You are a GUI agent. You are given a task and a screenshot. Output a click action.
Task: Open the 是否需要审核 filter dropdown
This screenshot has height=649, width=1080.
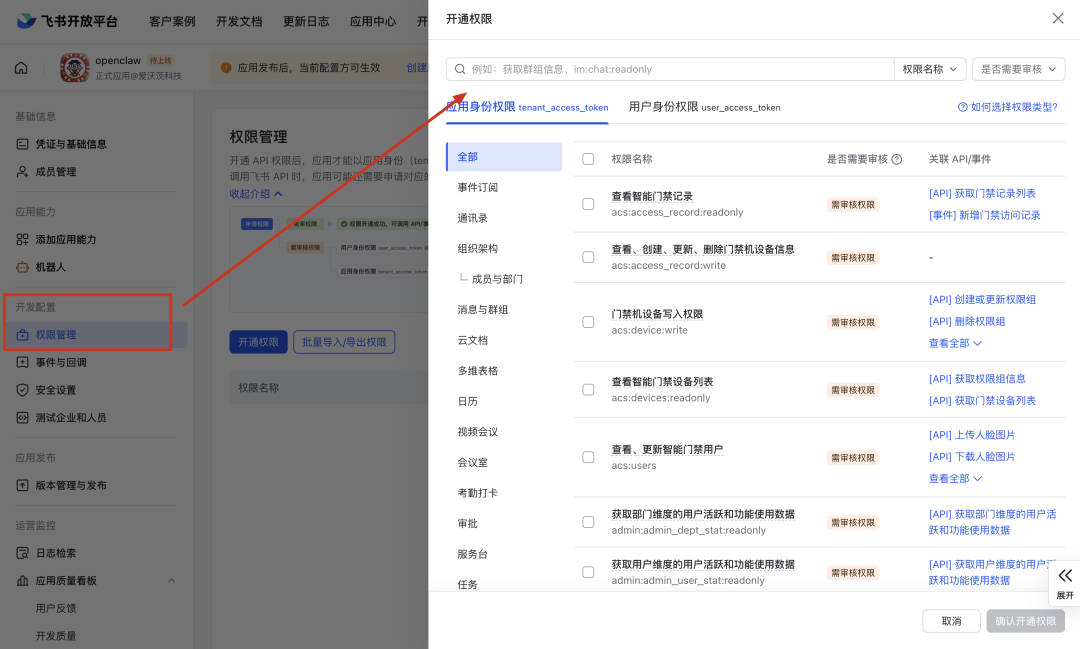(x=1018, y=69)
